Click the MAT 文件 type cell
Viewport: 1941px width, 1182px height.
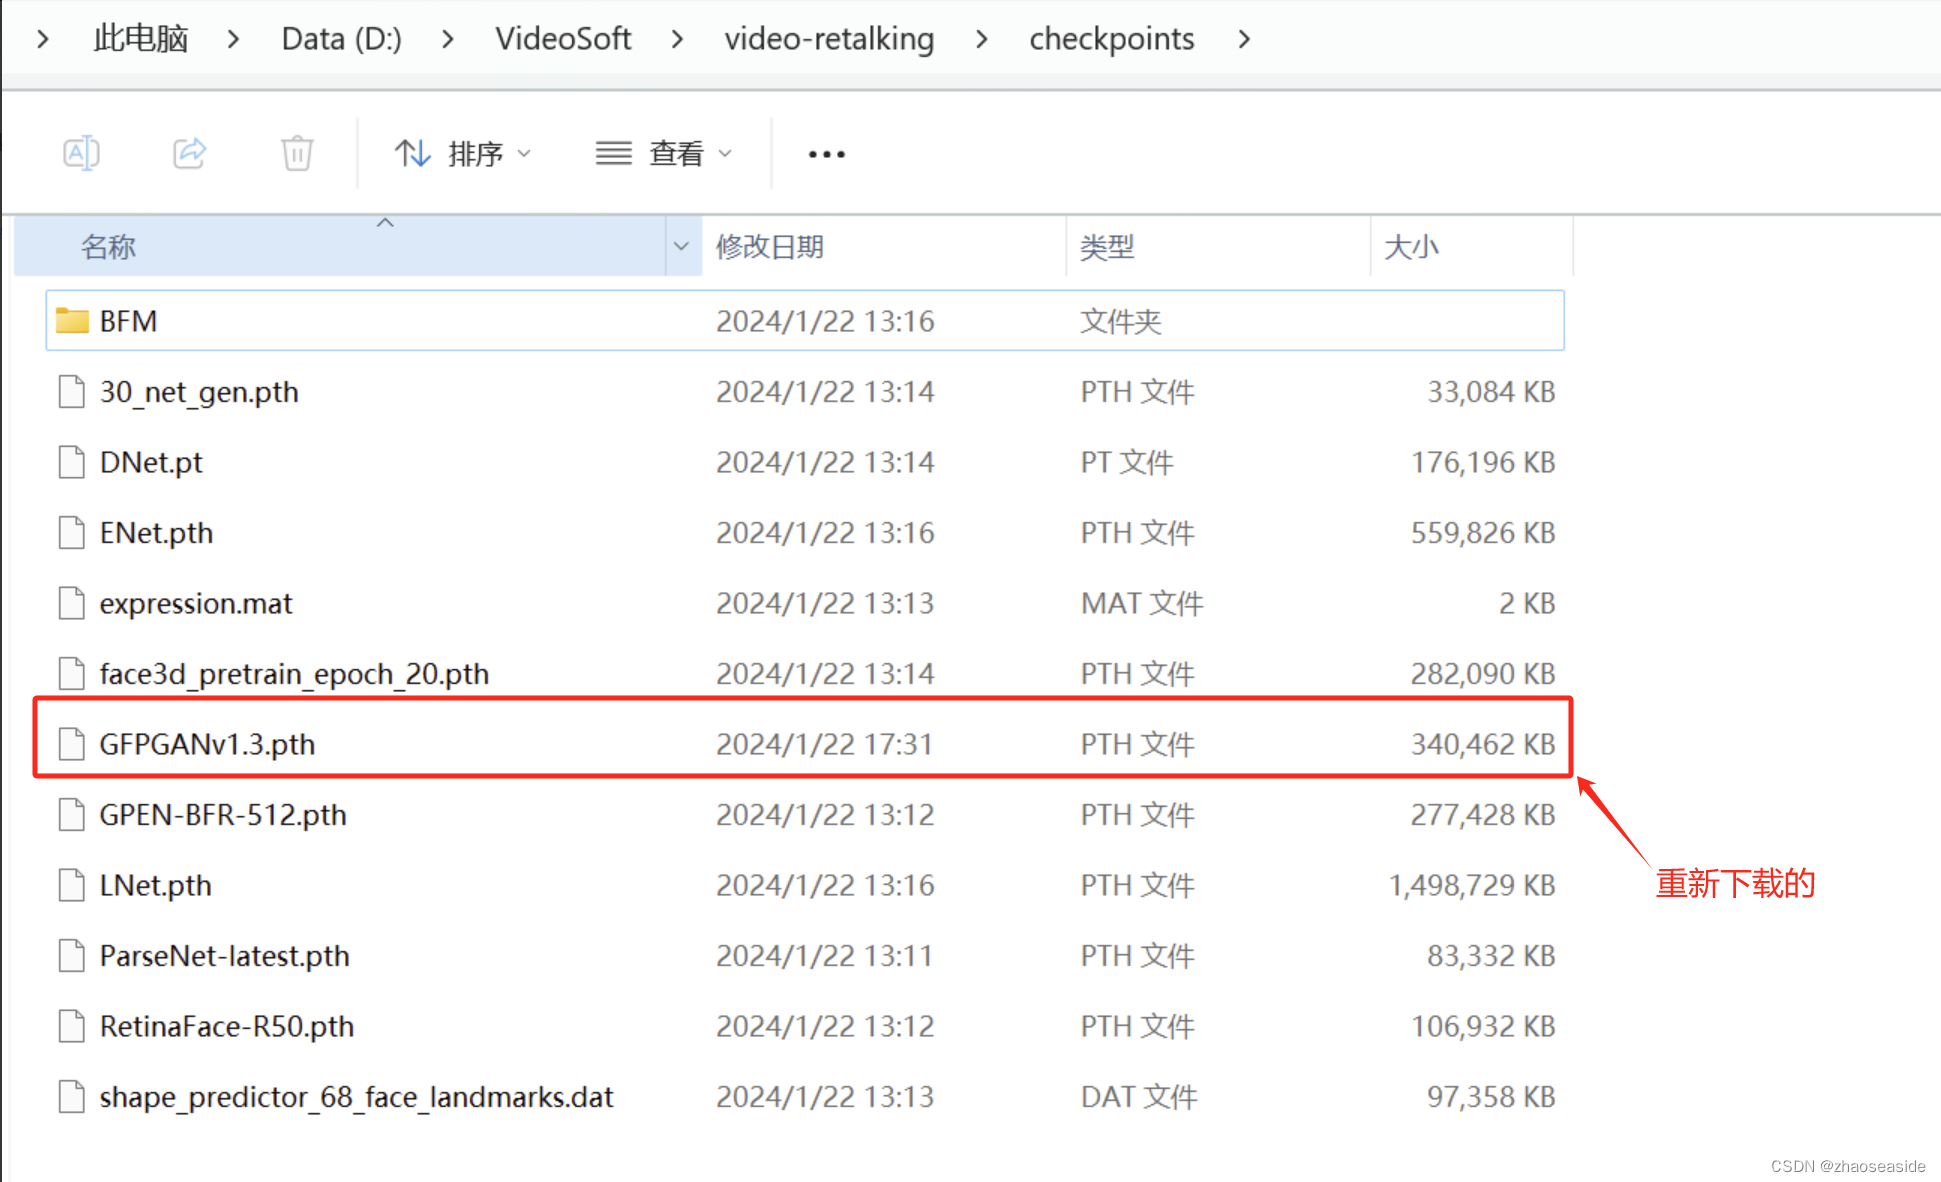pos(1142,603)
